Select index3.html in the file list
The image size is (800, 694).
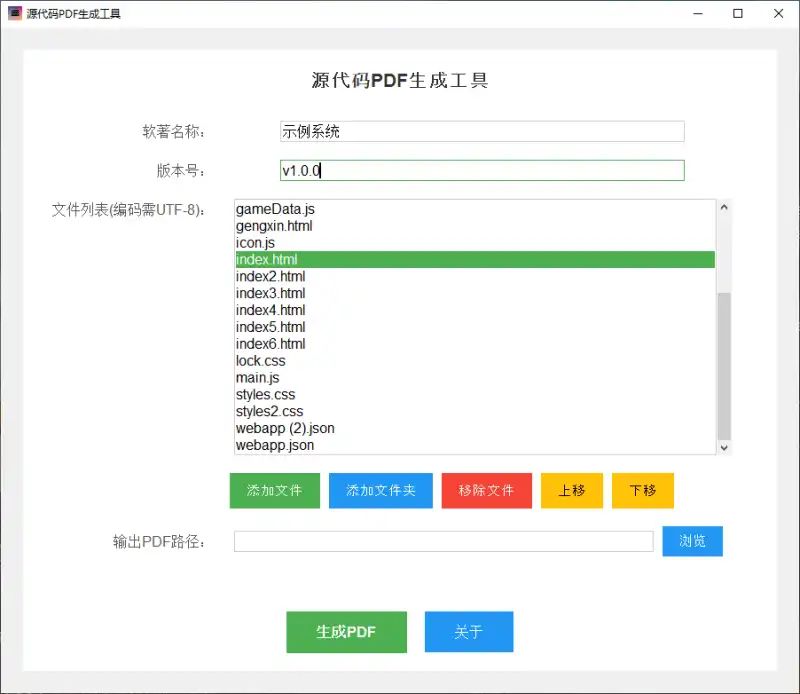[x=475, y=293]
